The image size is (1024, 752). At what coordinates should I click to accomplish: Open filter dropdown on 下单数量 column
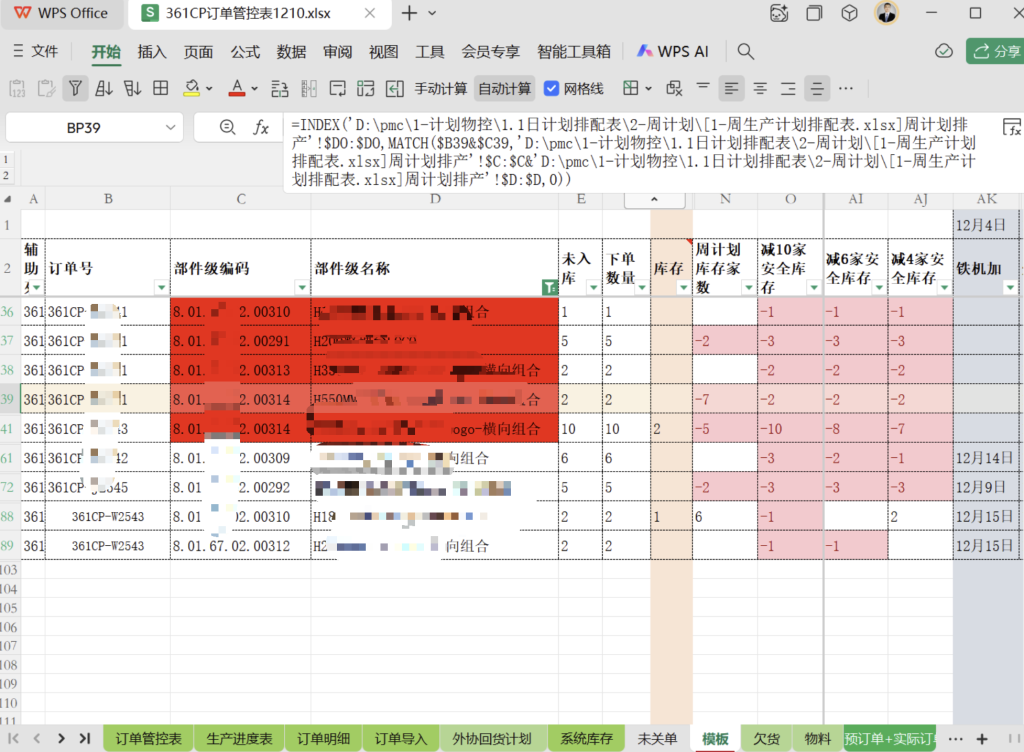[x=642, y=287]
